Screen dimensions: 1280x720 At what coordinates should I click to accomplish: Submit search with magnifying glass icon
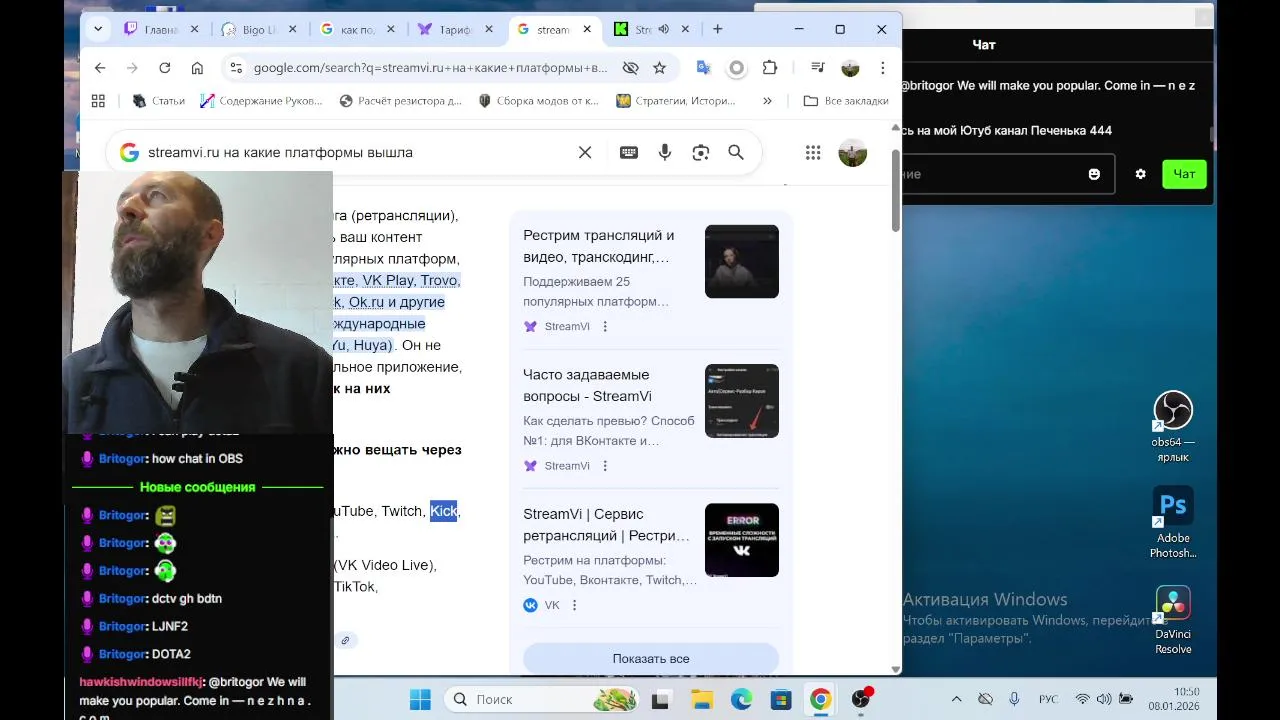point(736,153)
